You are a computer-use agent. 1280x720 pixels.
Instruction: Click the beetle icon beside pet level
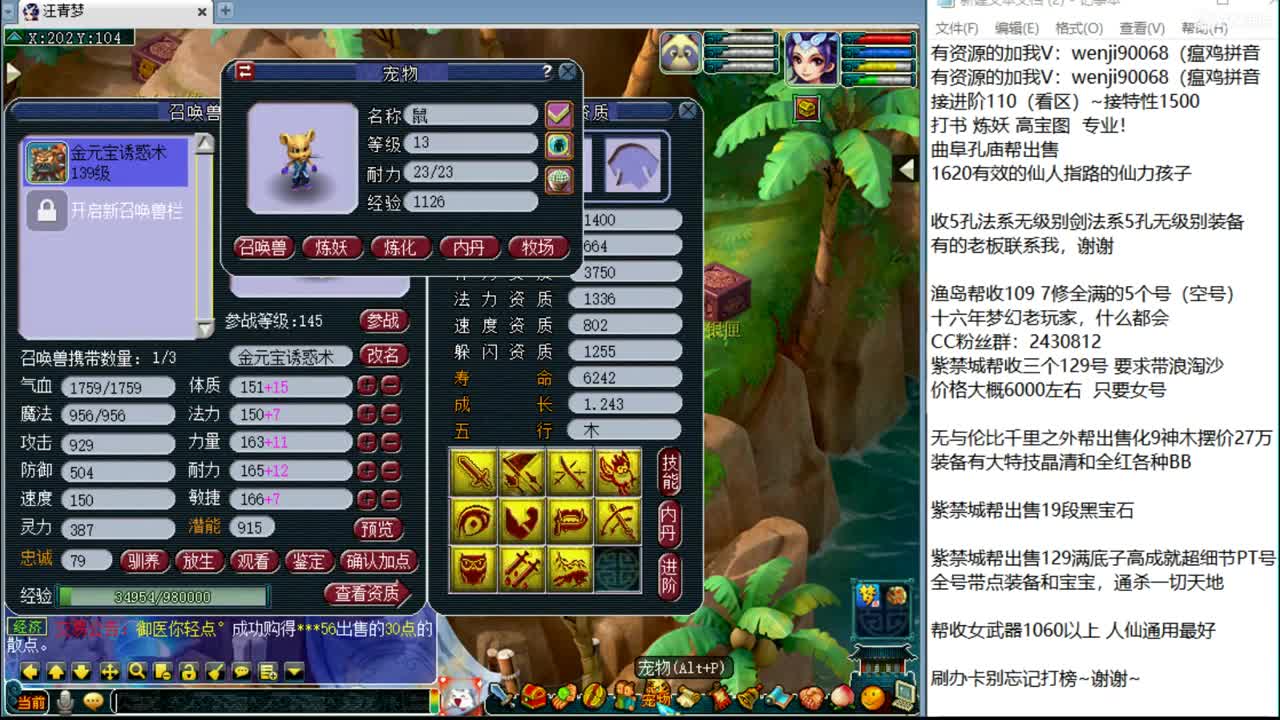pos(559,145)
